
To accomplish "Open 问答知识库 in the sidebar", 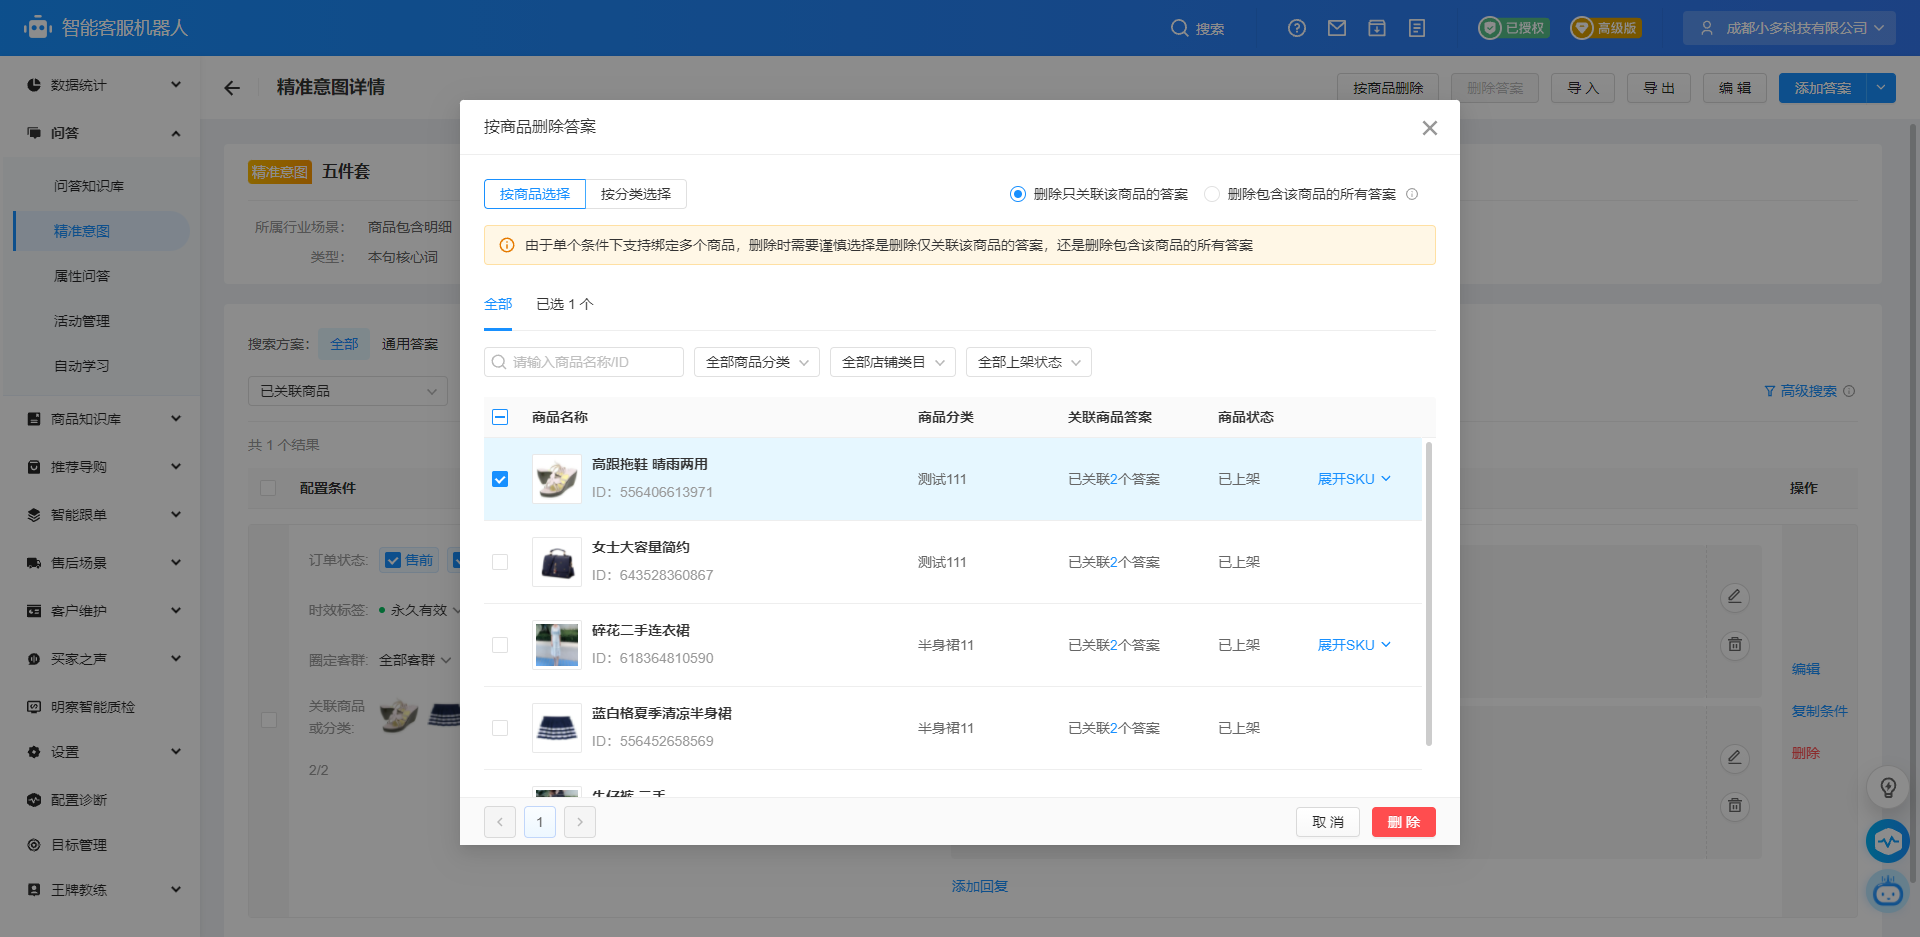I will pos(89,186).
